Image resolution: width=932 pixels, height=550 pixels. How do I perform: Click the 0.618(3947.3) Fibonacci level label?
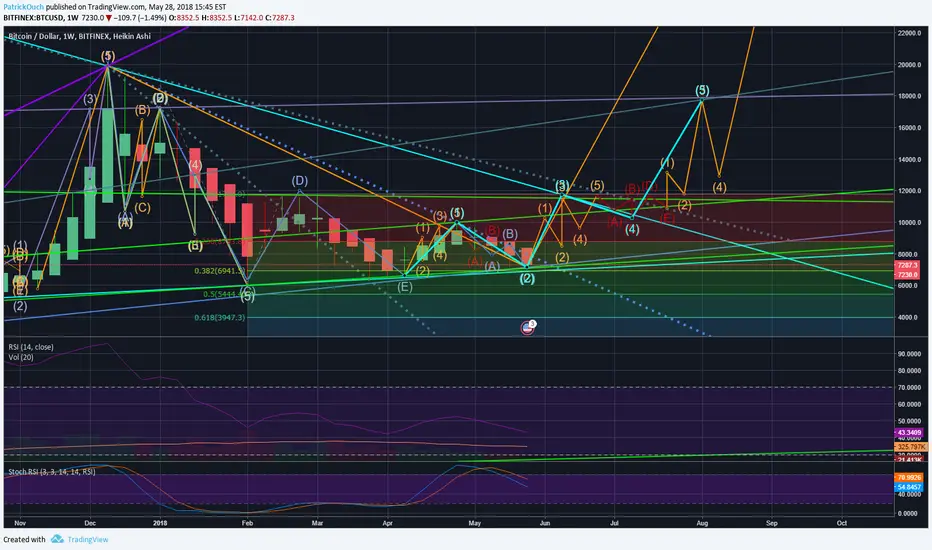(x=219, y=318)
